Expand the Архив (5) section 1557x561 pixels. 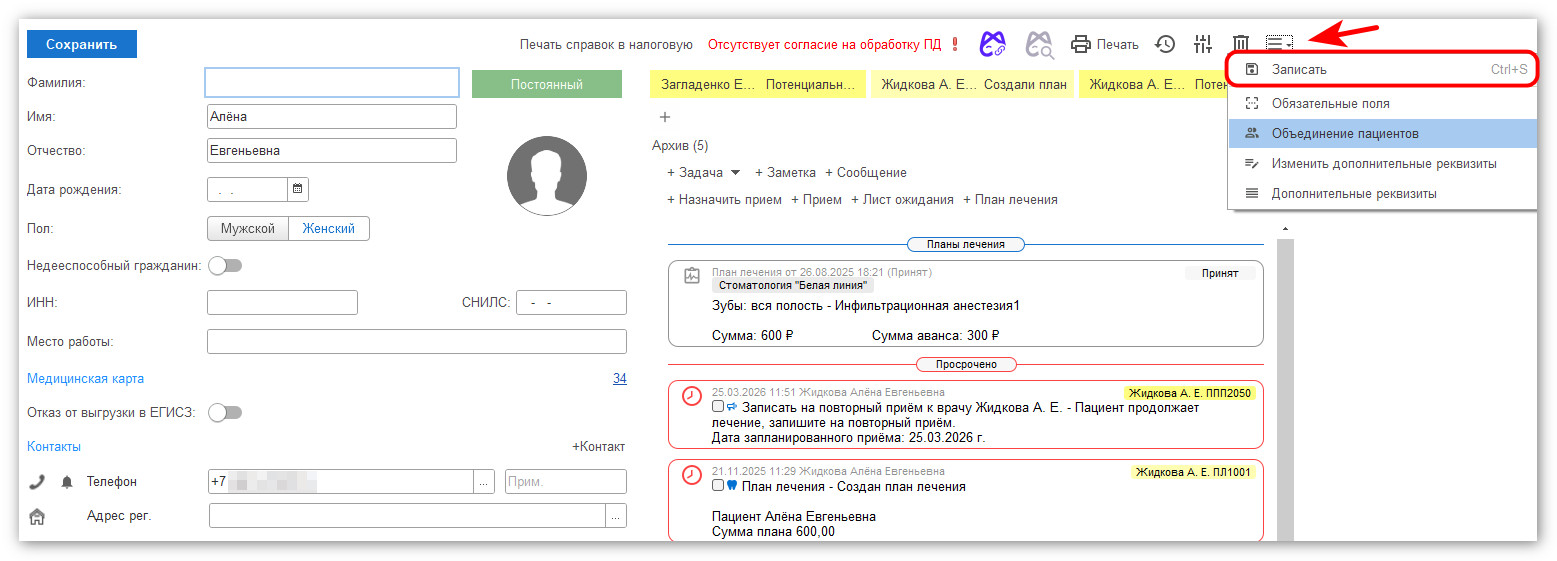tap(680, 146)
